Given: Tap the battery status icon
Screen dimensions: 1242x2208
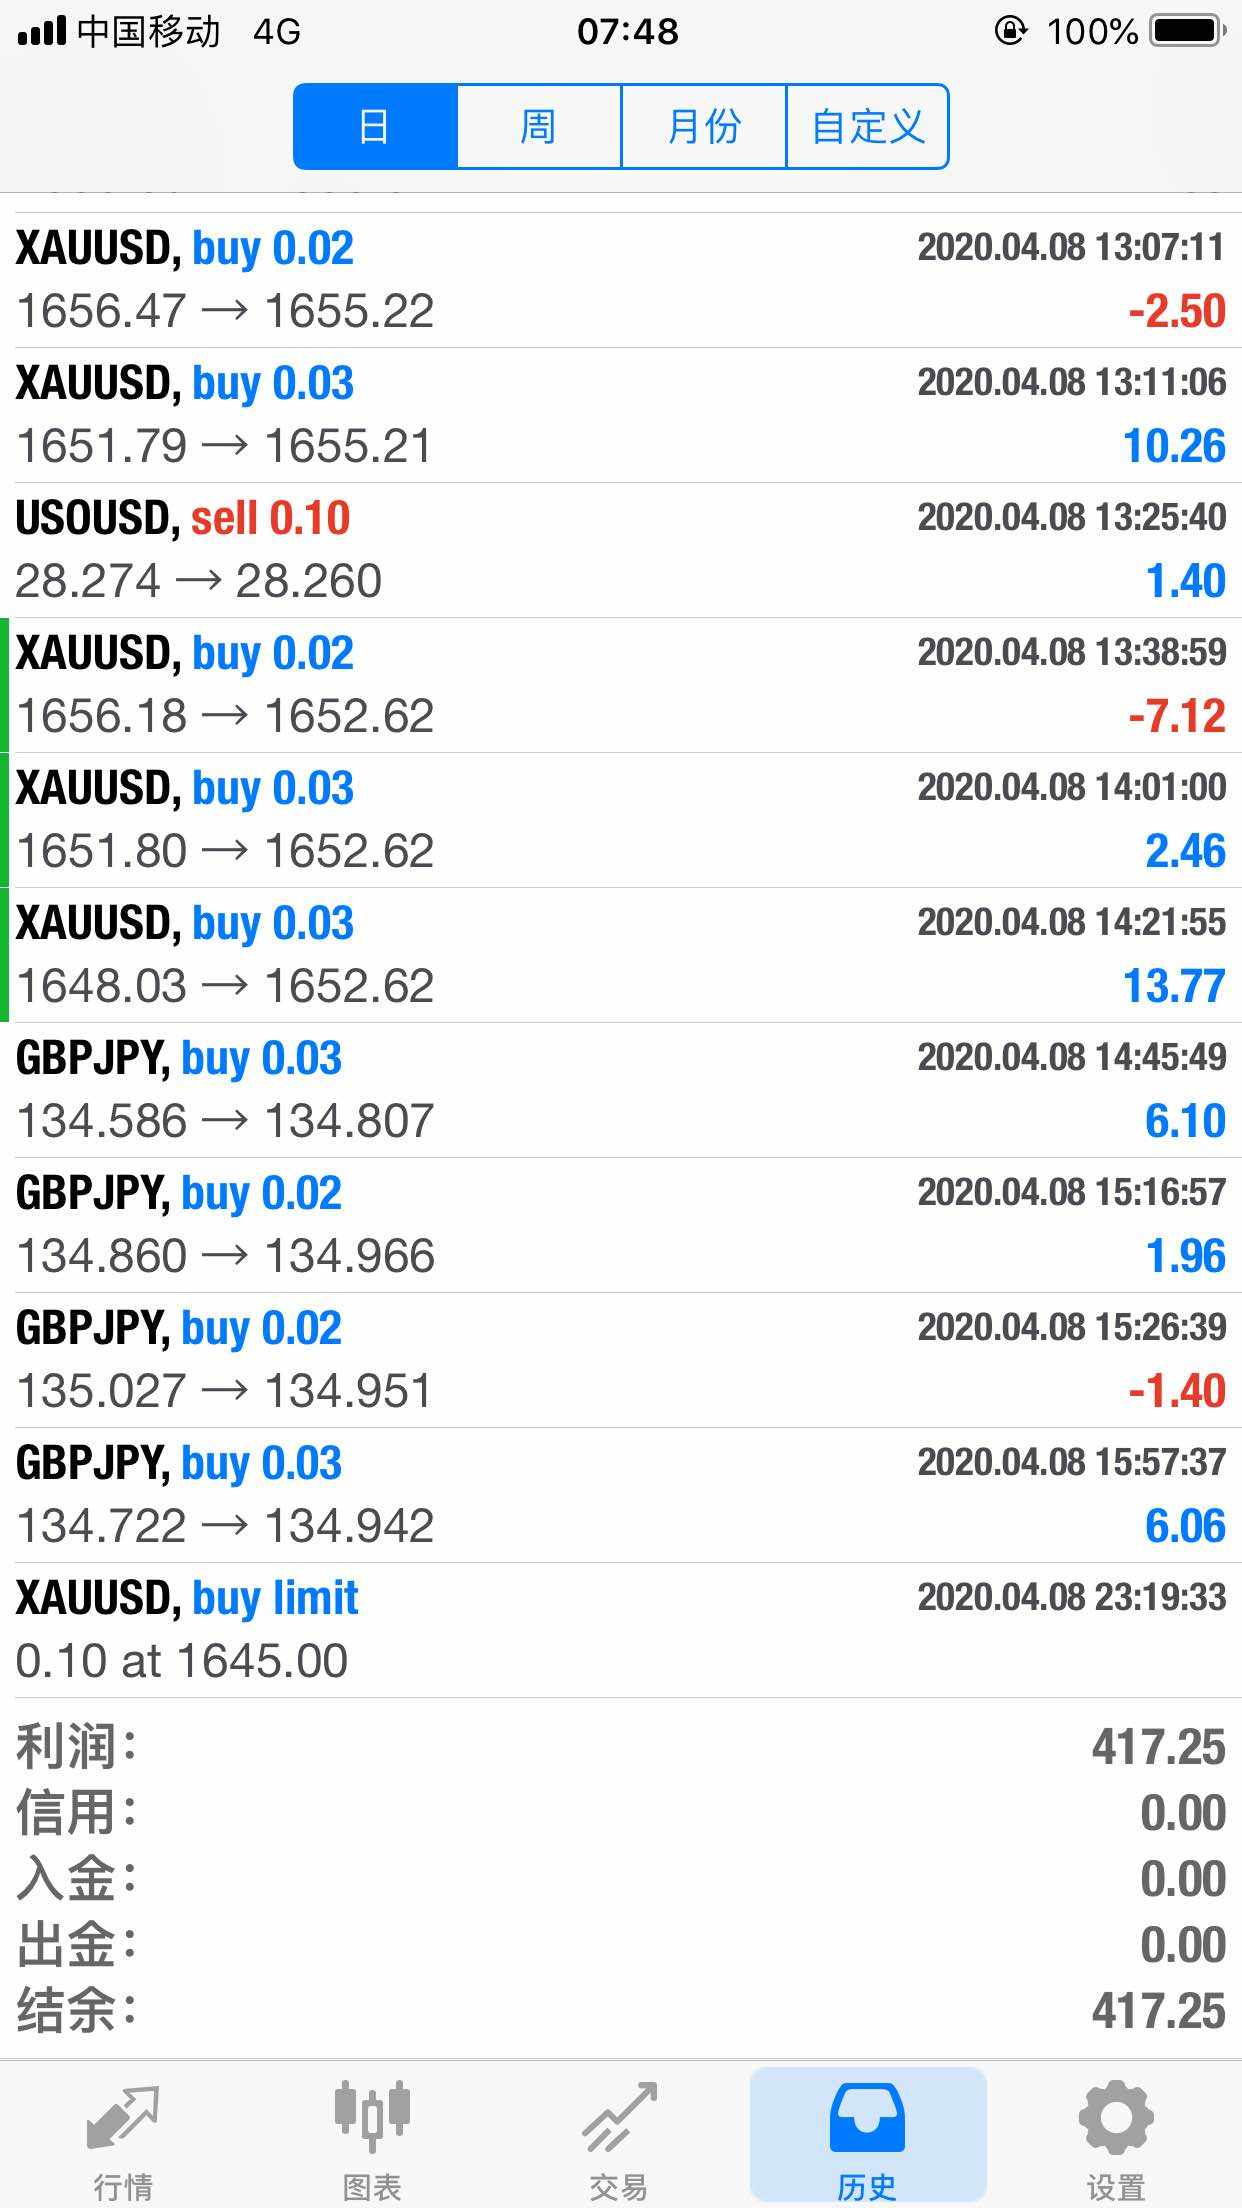Looking at the screenshot, I should click(1188, 32).
